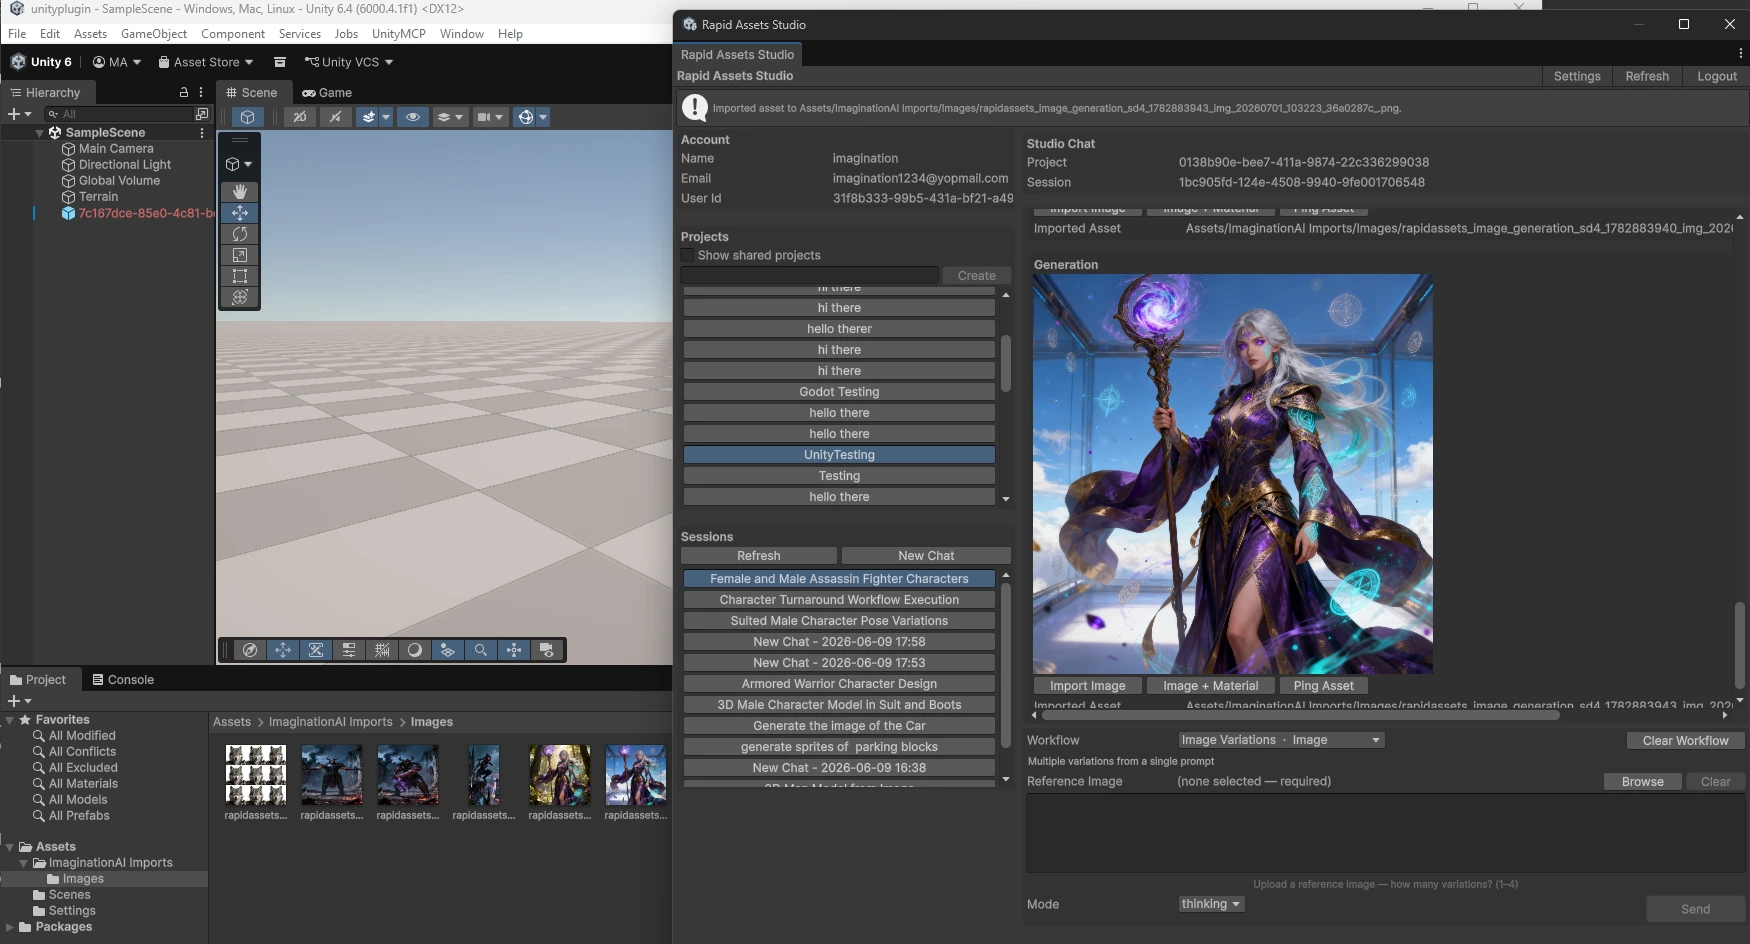
Task: Click the camera-with-eye icon in bottom Scene toolbar
Action: click(547, 650)
